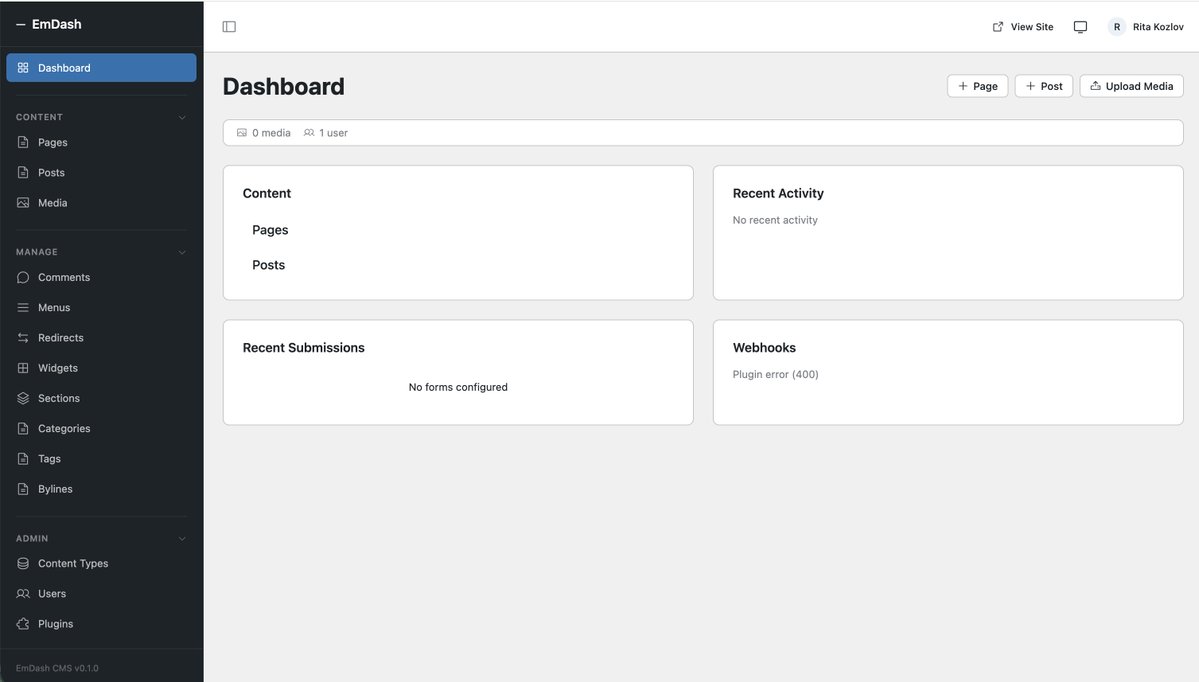The height and width of the screenshot is (682, 1199).
Task: Click the Plugins puzzle piece icon
Action: click(x=23, y=624)
